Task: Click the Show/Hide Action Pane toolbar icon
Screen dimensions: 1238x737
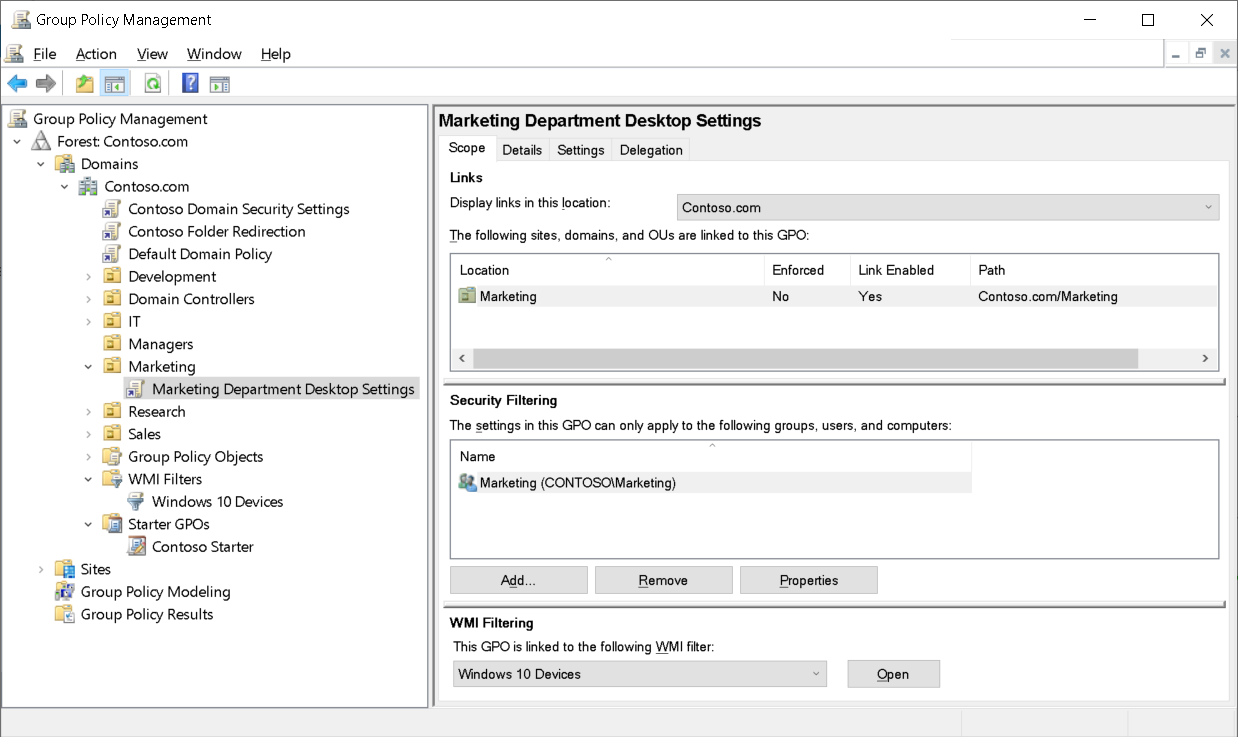Action: [219, 83]
